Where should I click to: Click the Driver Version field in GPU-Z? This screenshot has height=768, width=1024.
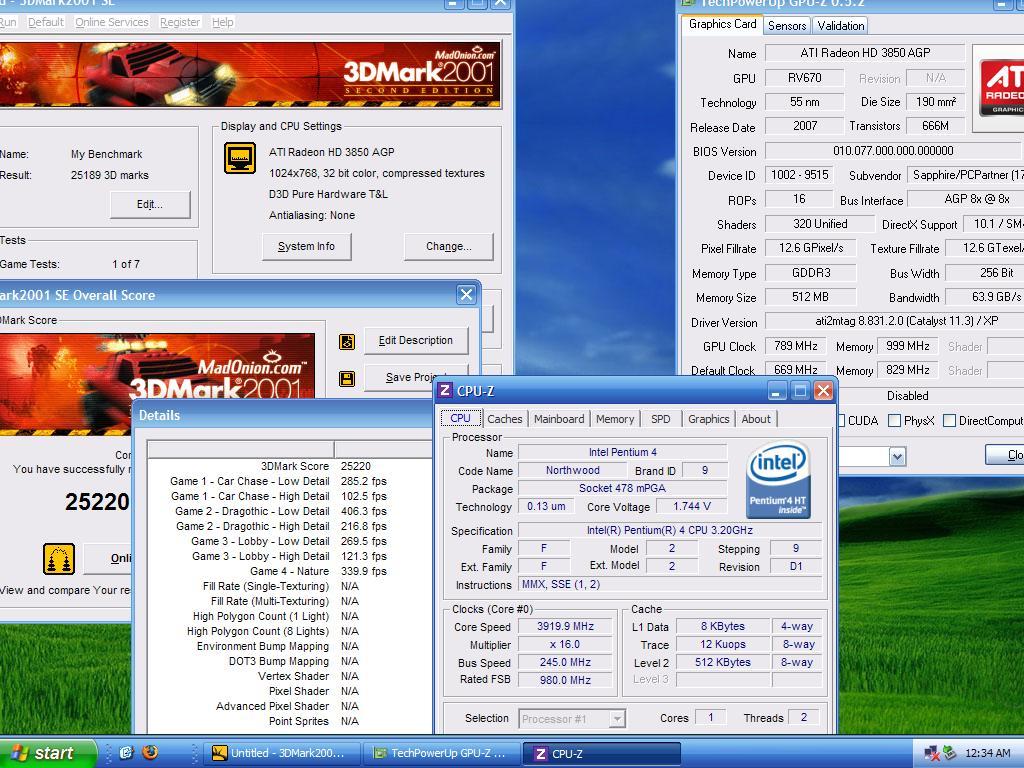pos(893,321)
